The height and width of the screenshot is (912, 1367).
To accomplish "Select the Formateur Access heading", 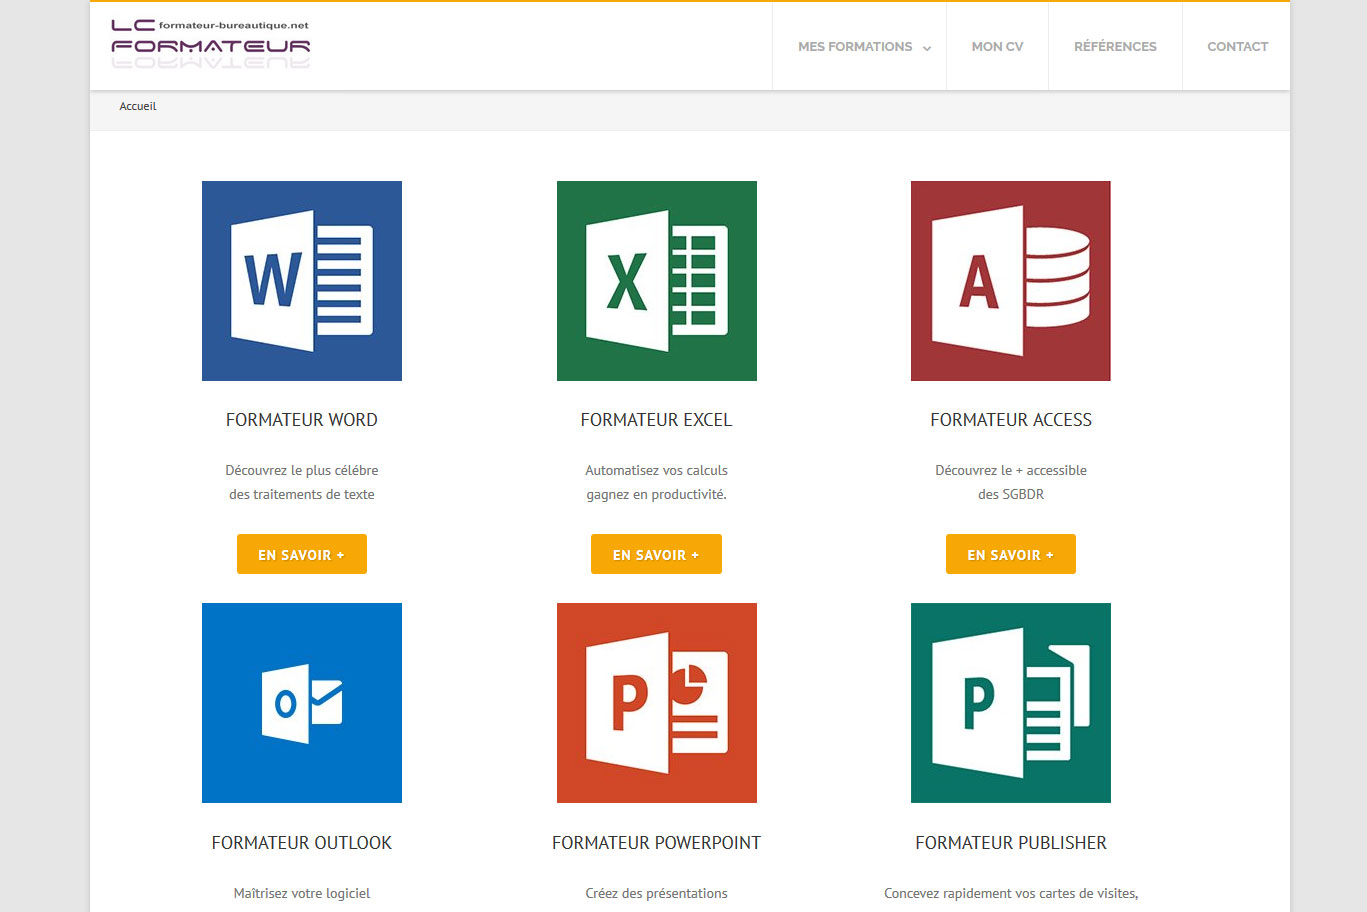I will pyautogui.click(x=1011, y=420).
